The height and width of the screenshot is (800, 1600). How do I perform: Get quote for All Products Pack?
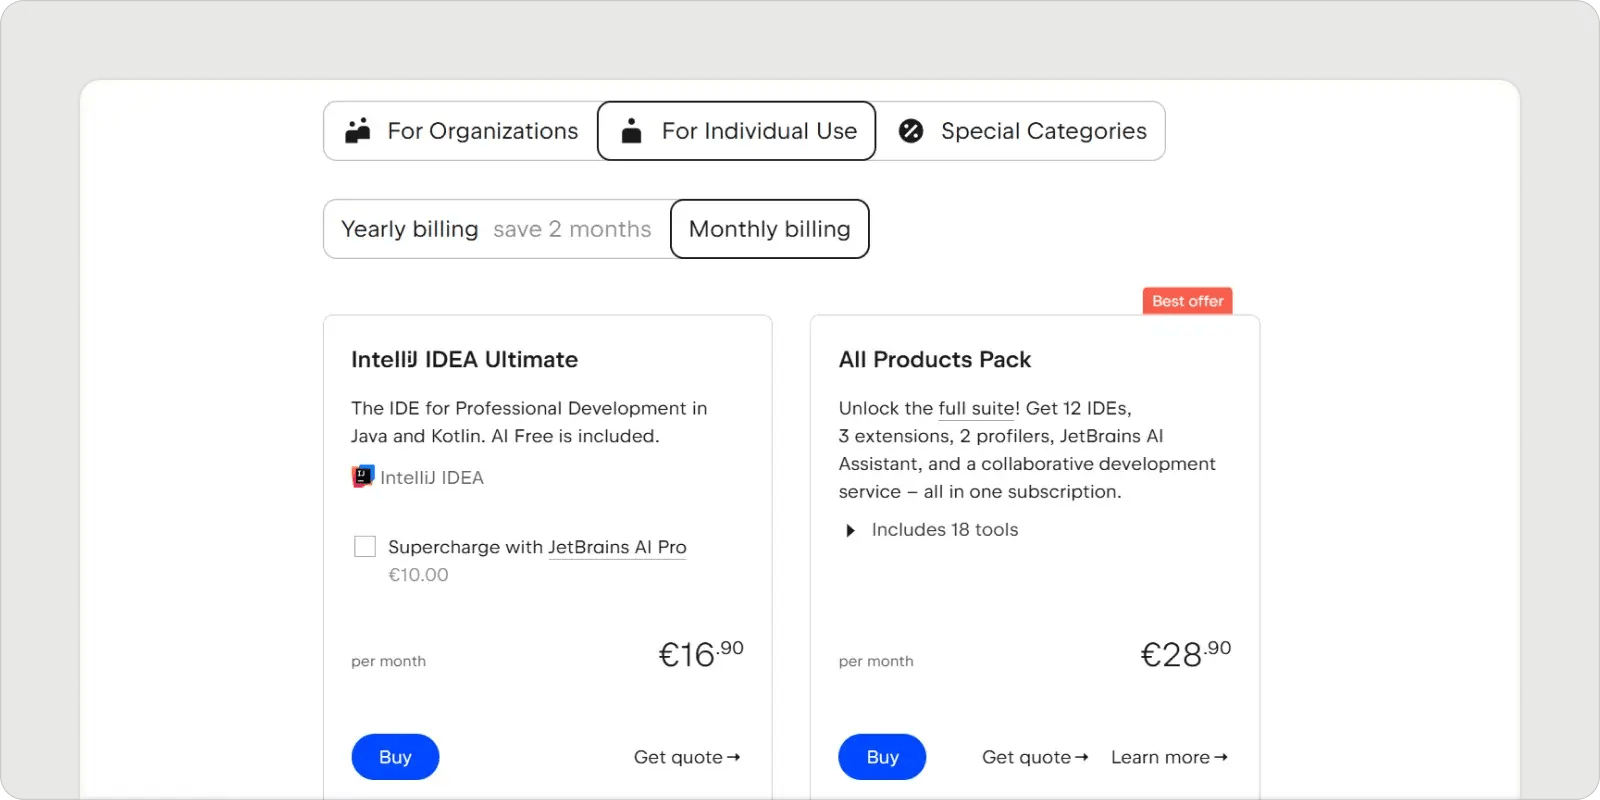coord(1035,757)
